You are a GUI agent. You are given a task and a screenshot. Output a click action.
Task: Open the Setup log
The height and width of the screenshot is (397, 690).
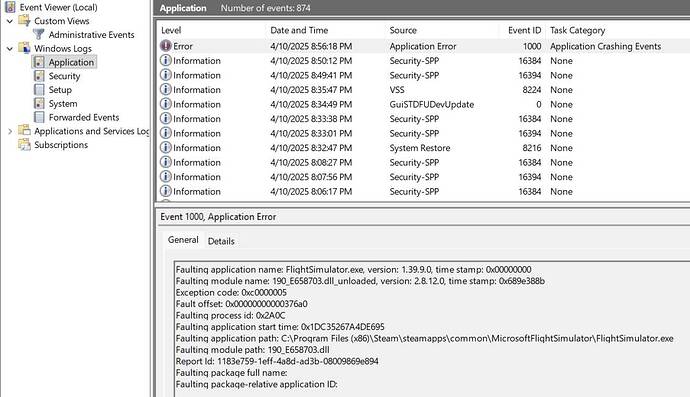(x=60, y=90)
